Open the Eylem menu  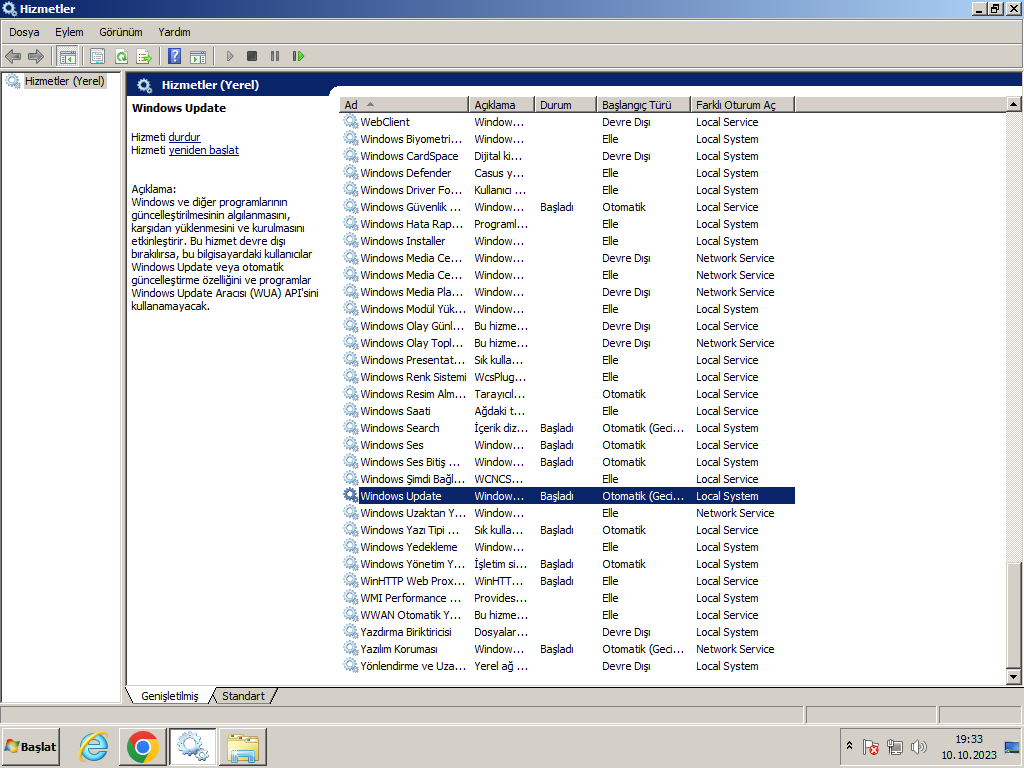point(69,32)
